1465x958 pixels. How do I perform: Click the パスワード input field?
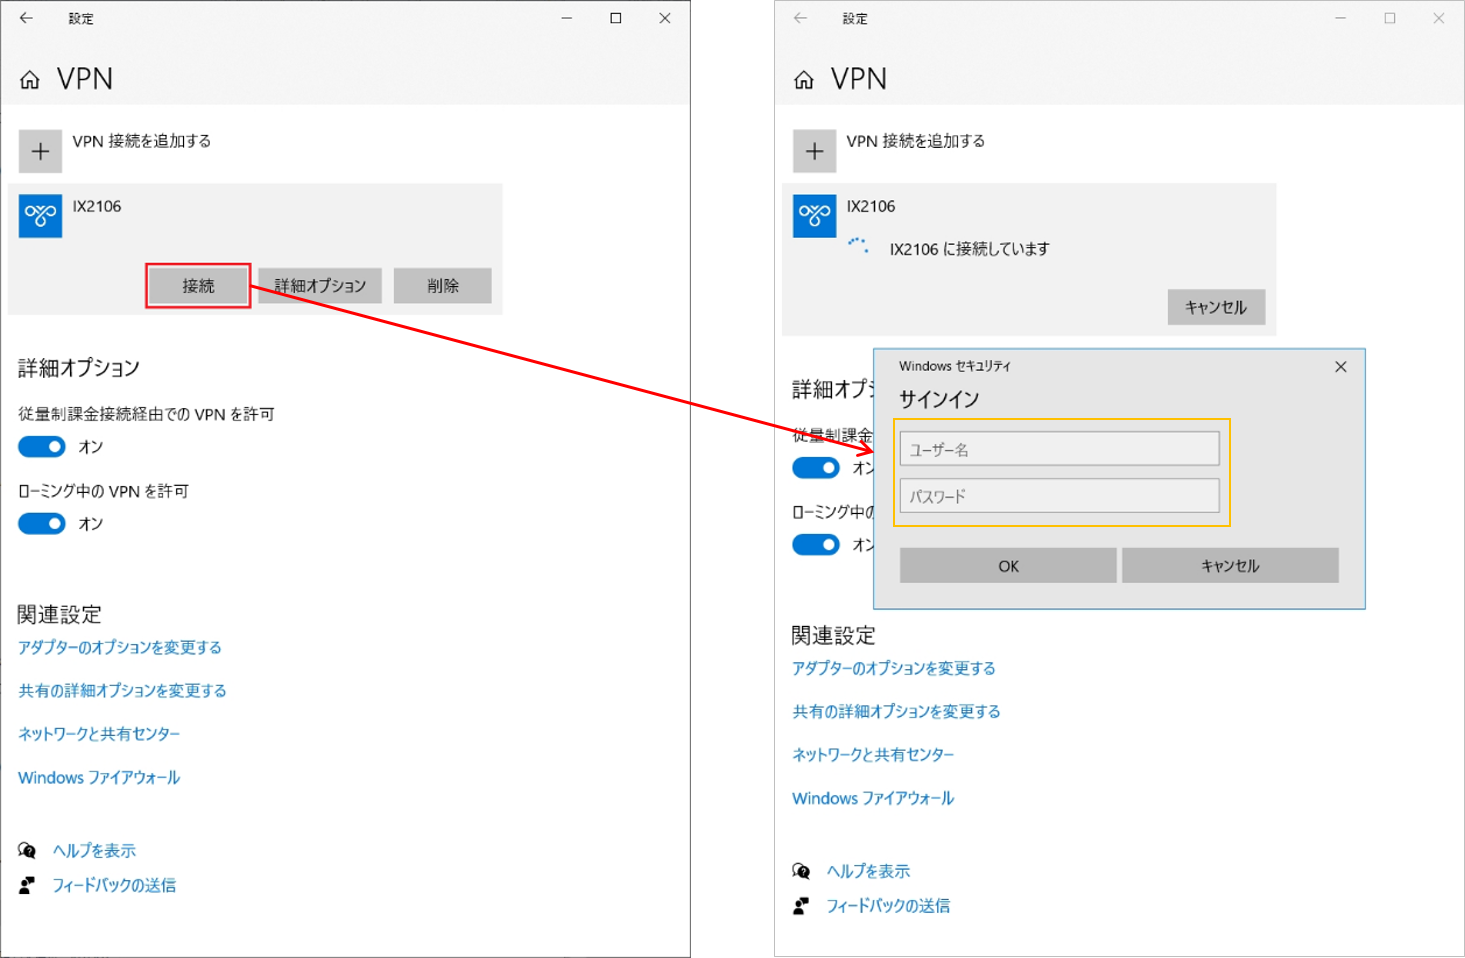click(1059, 496)
